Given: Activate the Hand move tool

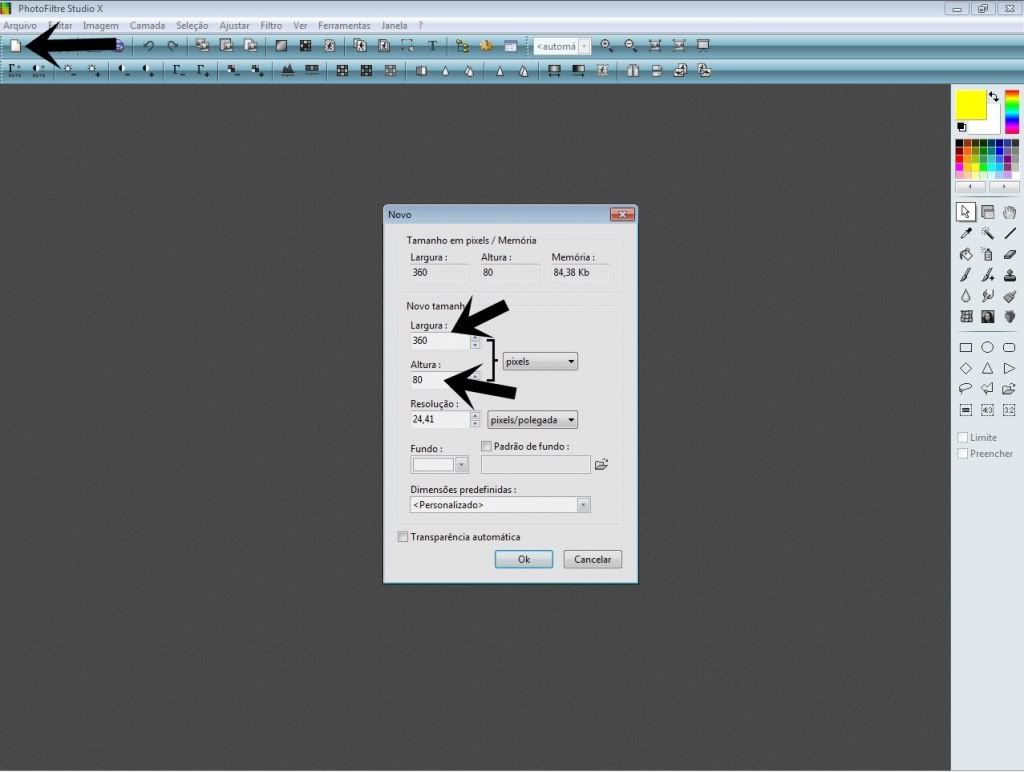Looking at the screenshot, I should click(1009, 212).
